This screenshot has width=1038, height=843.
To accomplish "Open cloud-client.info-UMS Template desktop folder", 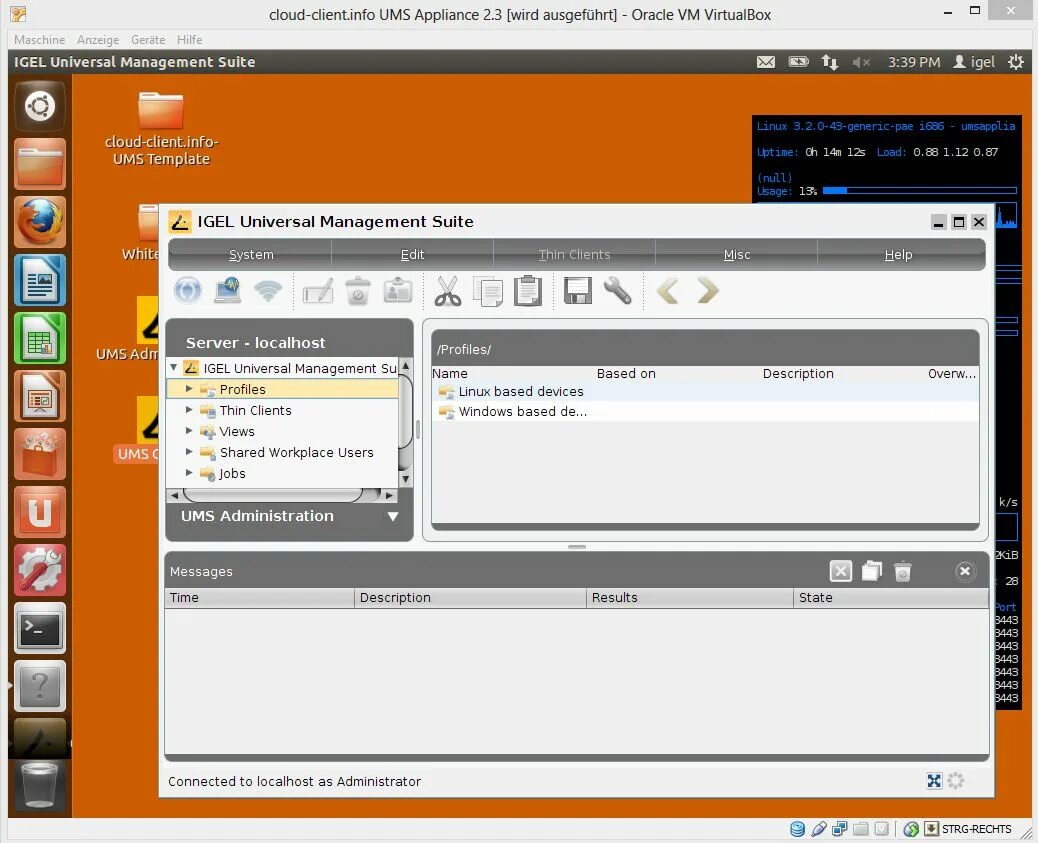I will tap(161, 129).
